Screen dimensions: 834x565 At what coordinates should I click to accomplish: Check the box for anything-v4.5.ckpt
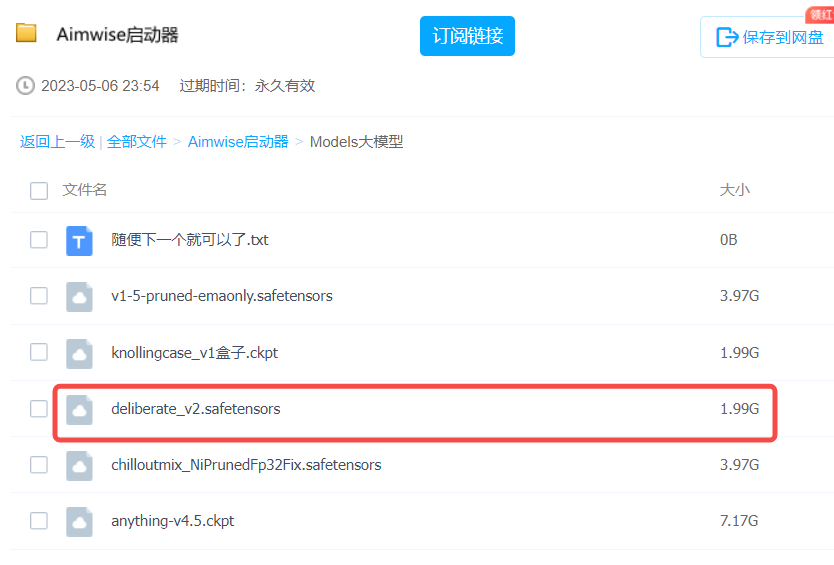[39, 520]
